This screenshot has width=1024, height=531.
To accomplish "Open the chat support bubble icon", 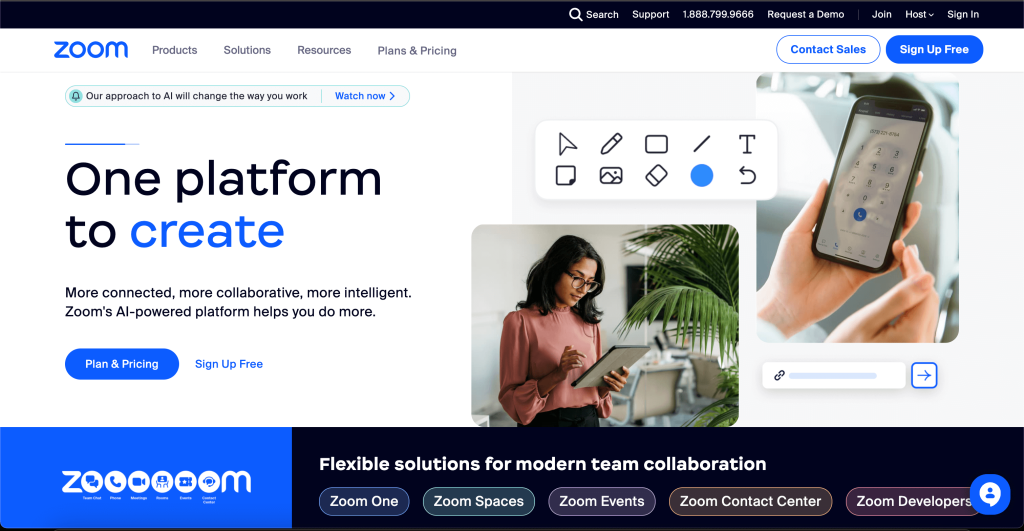I will 990,494.
